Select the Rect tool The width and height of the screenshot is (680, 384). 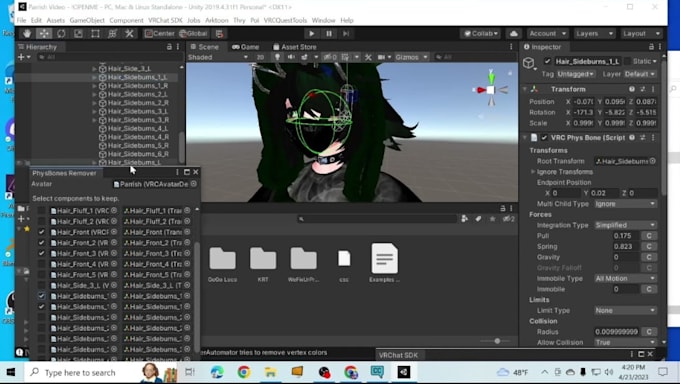tap(95, 33)
